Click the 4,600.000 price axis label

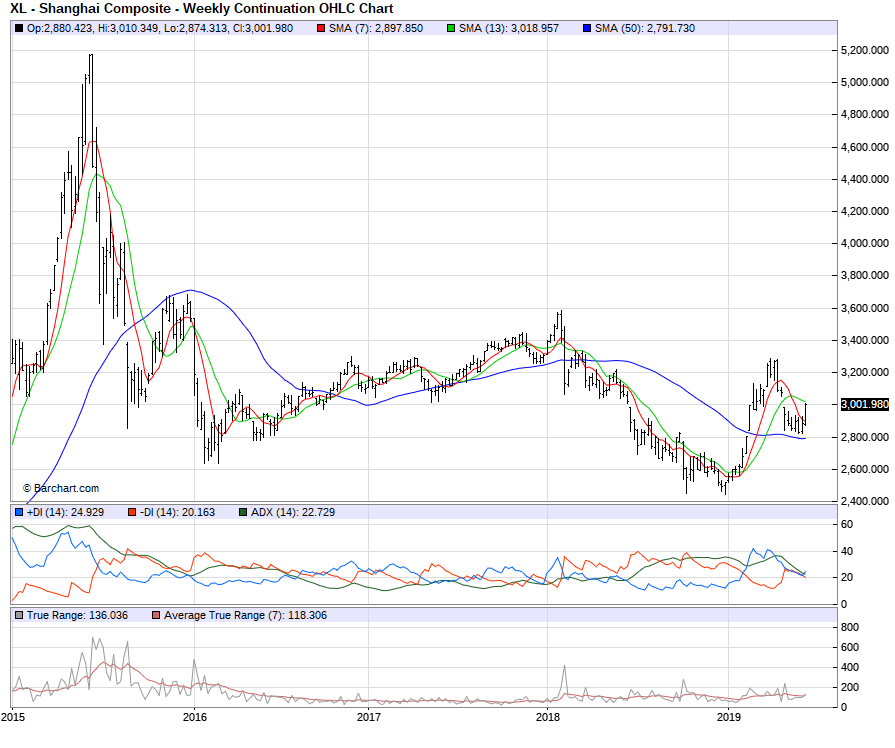click(865, 147)
